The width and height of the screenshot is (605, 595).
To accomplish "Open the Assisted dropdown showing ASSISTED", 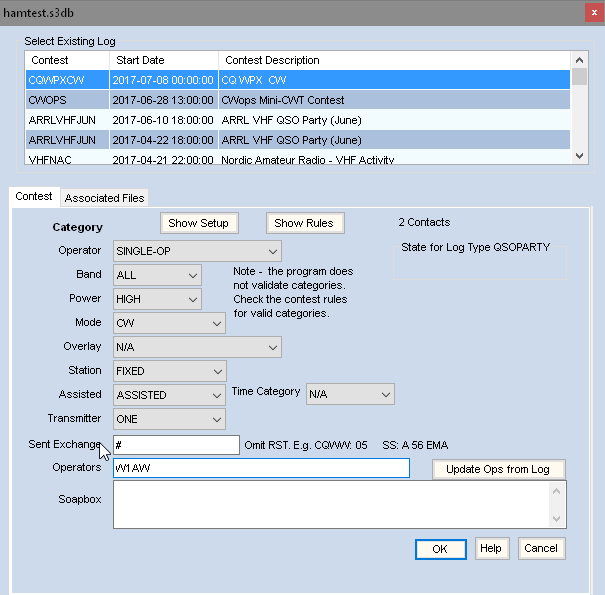I will (169, 395).
